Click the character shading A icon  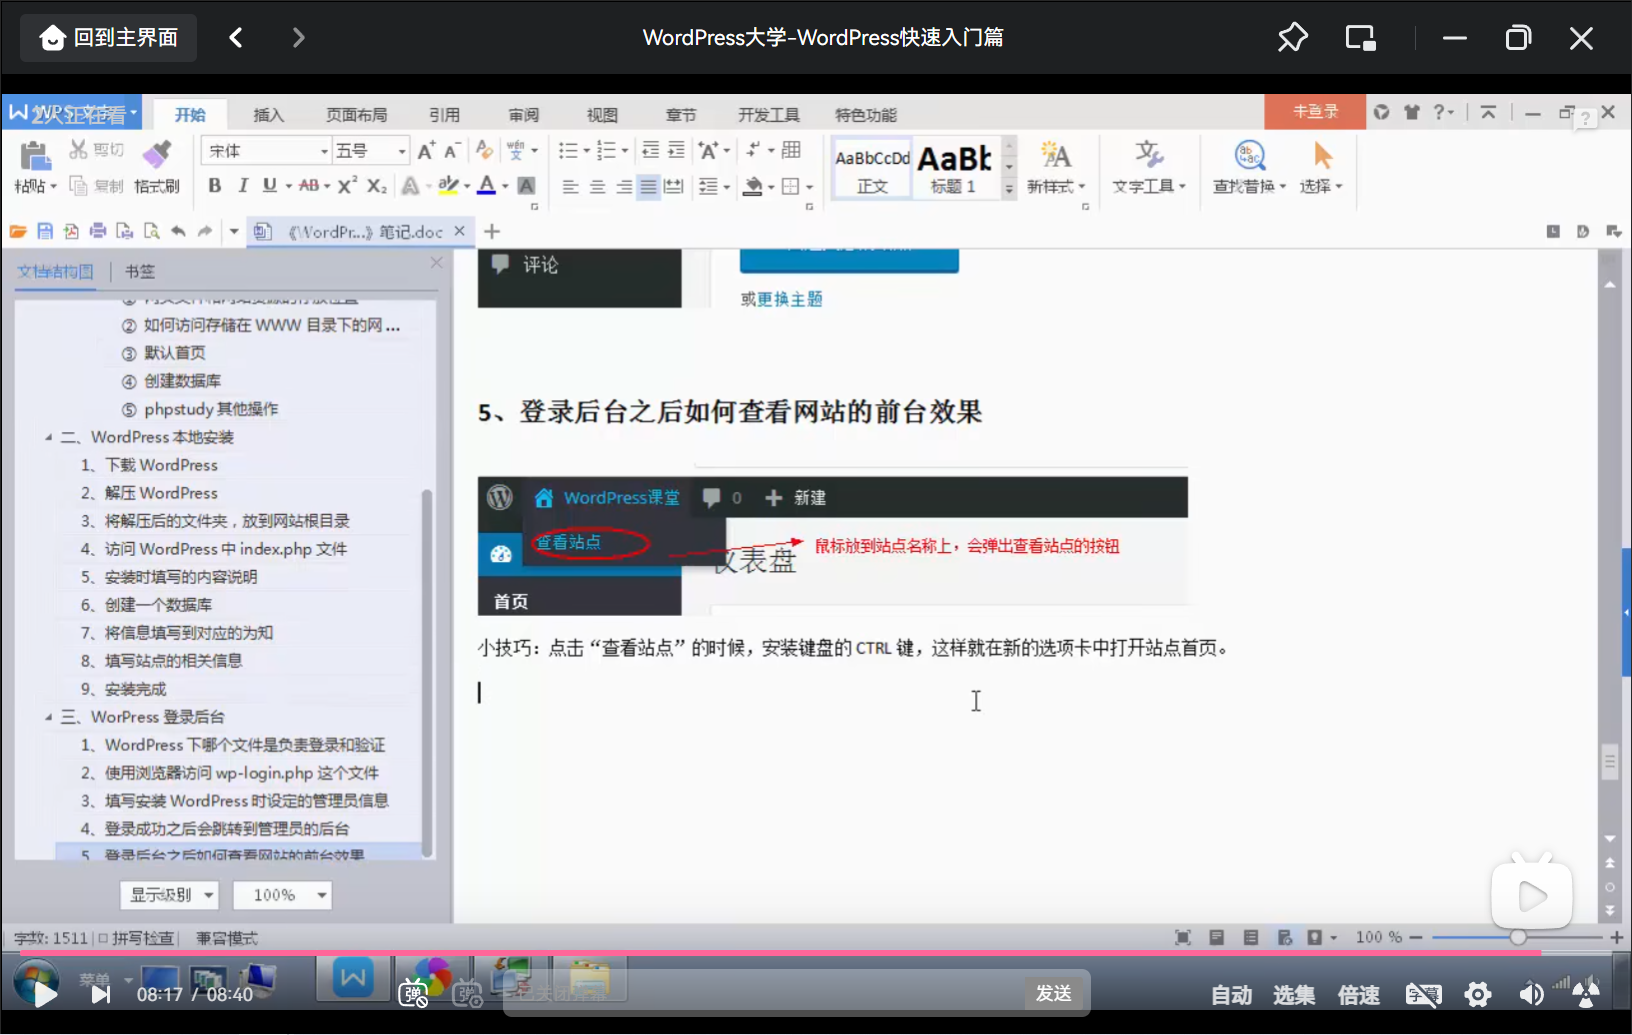click(x=527, y=185)
